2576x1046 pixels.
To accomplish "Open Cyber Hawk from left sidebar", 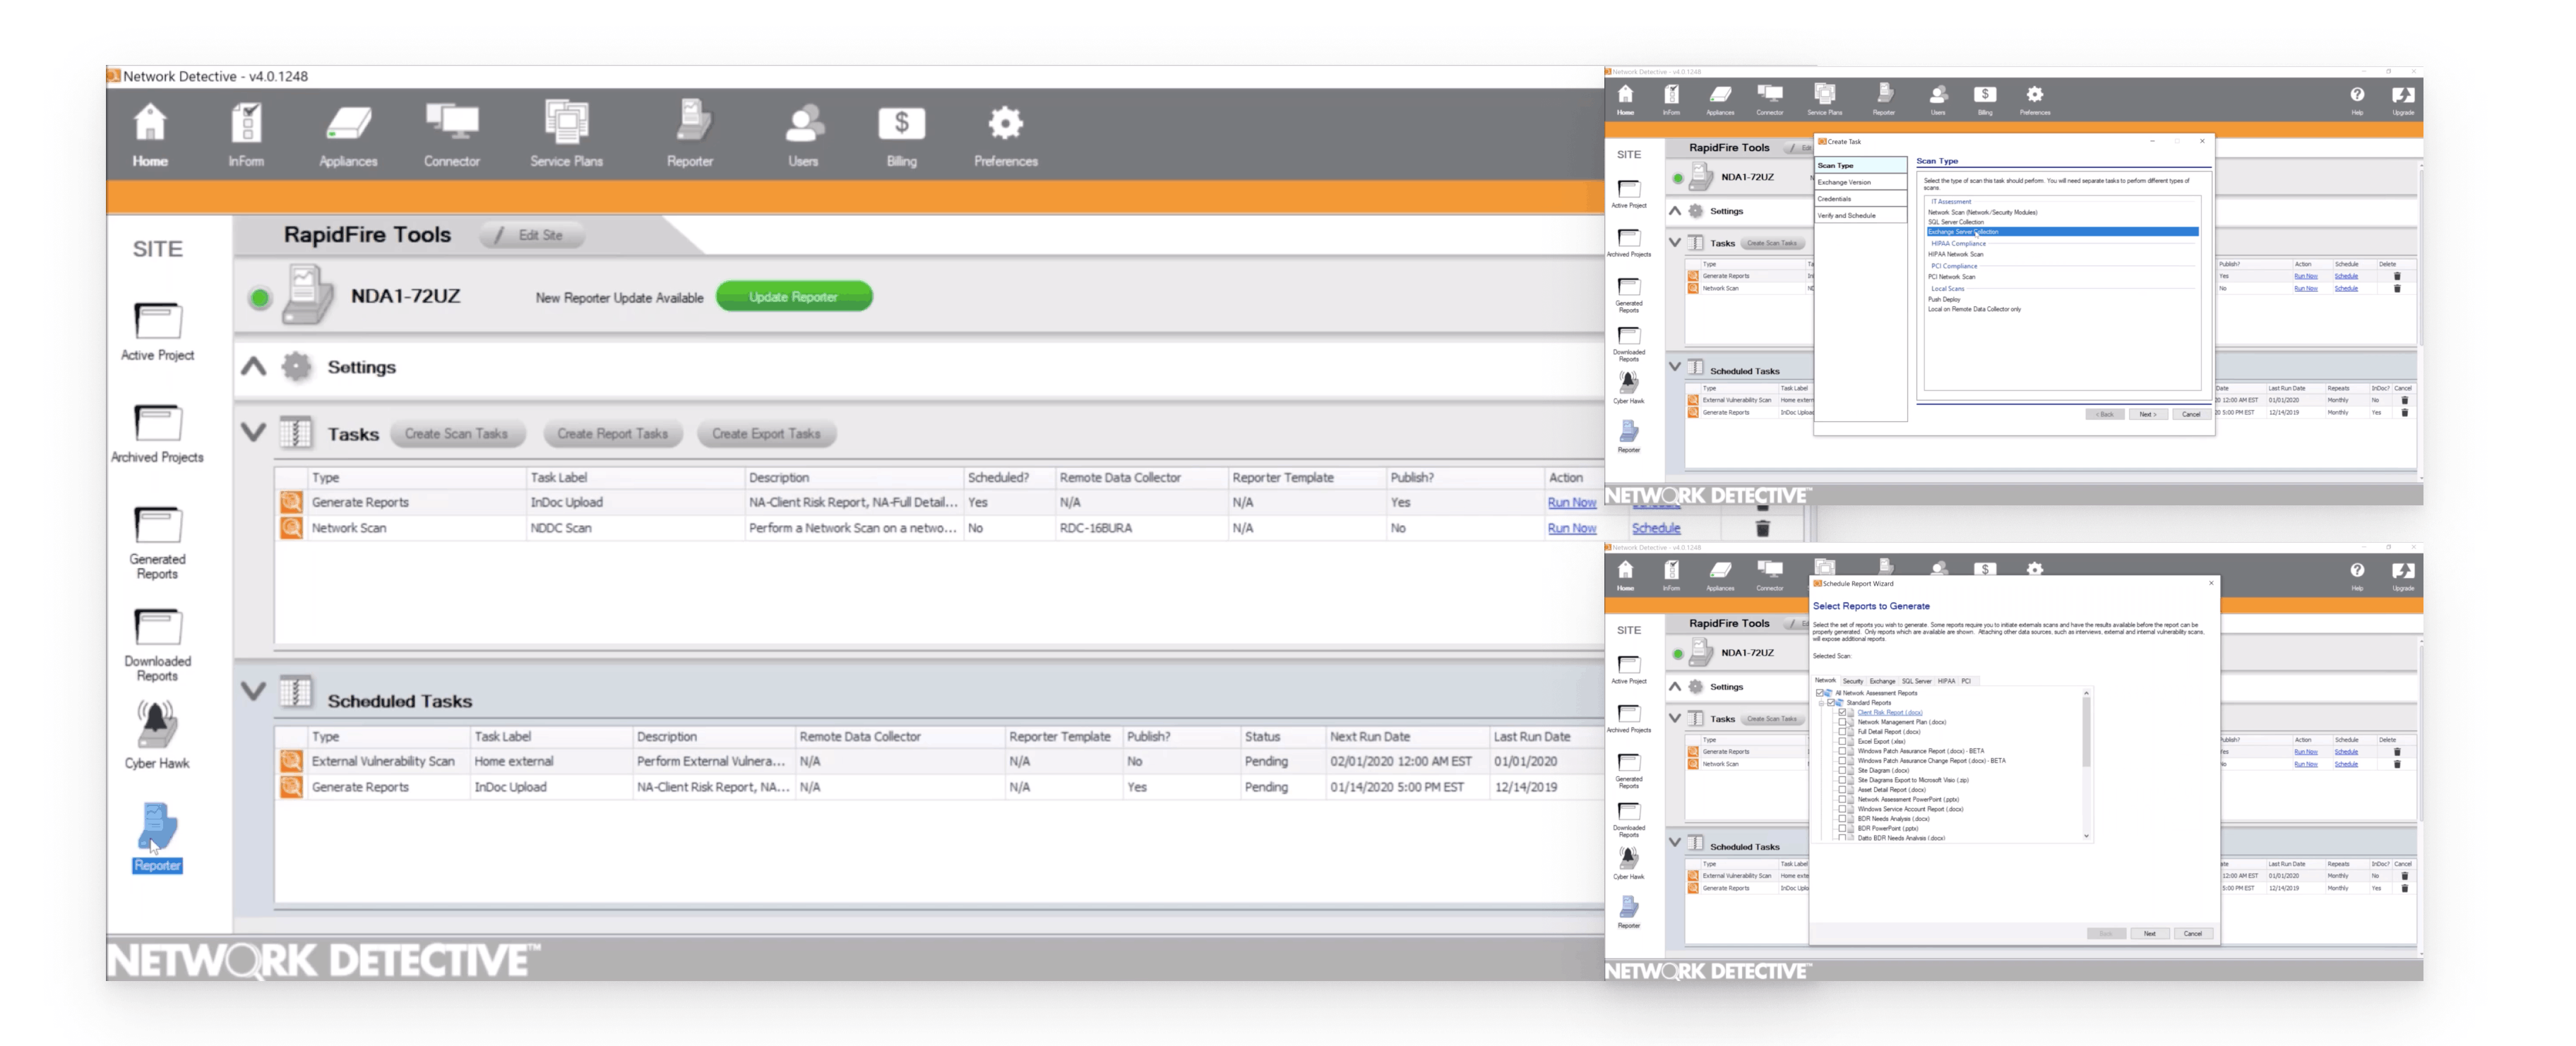I will [157, 734].
